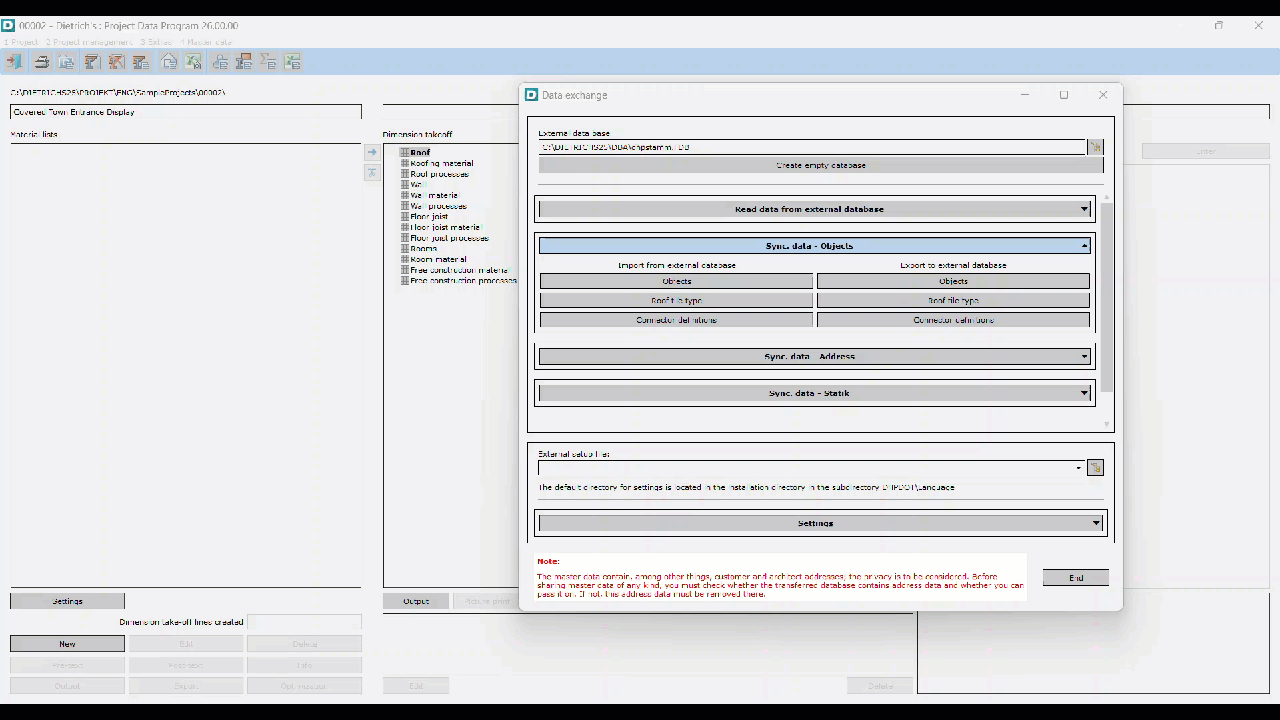The width and height of the screenshot is (1280, 720).
Task: Collapse the Sync. data - Objects section
Action: tap(1084, 246)
